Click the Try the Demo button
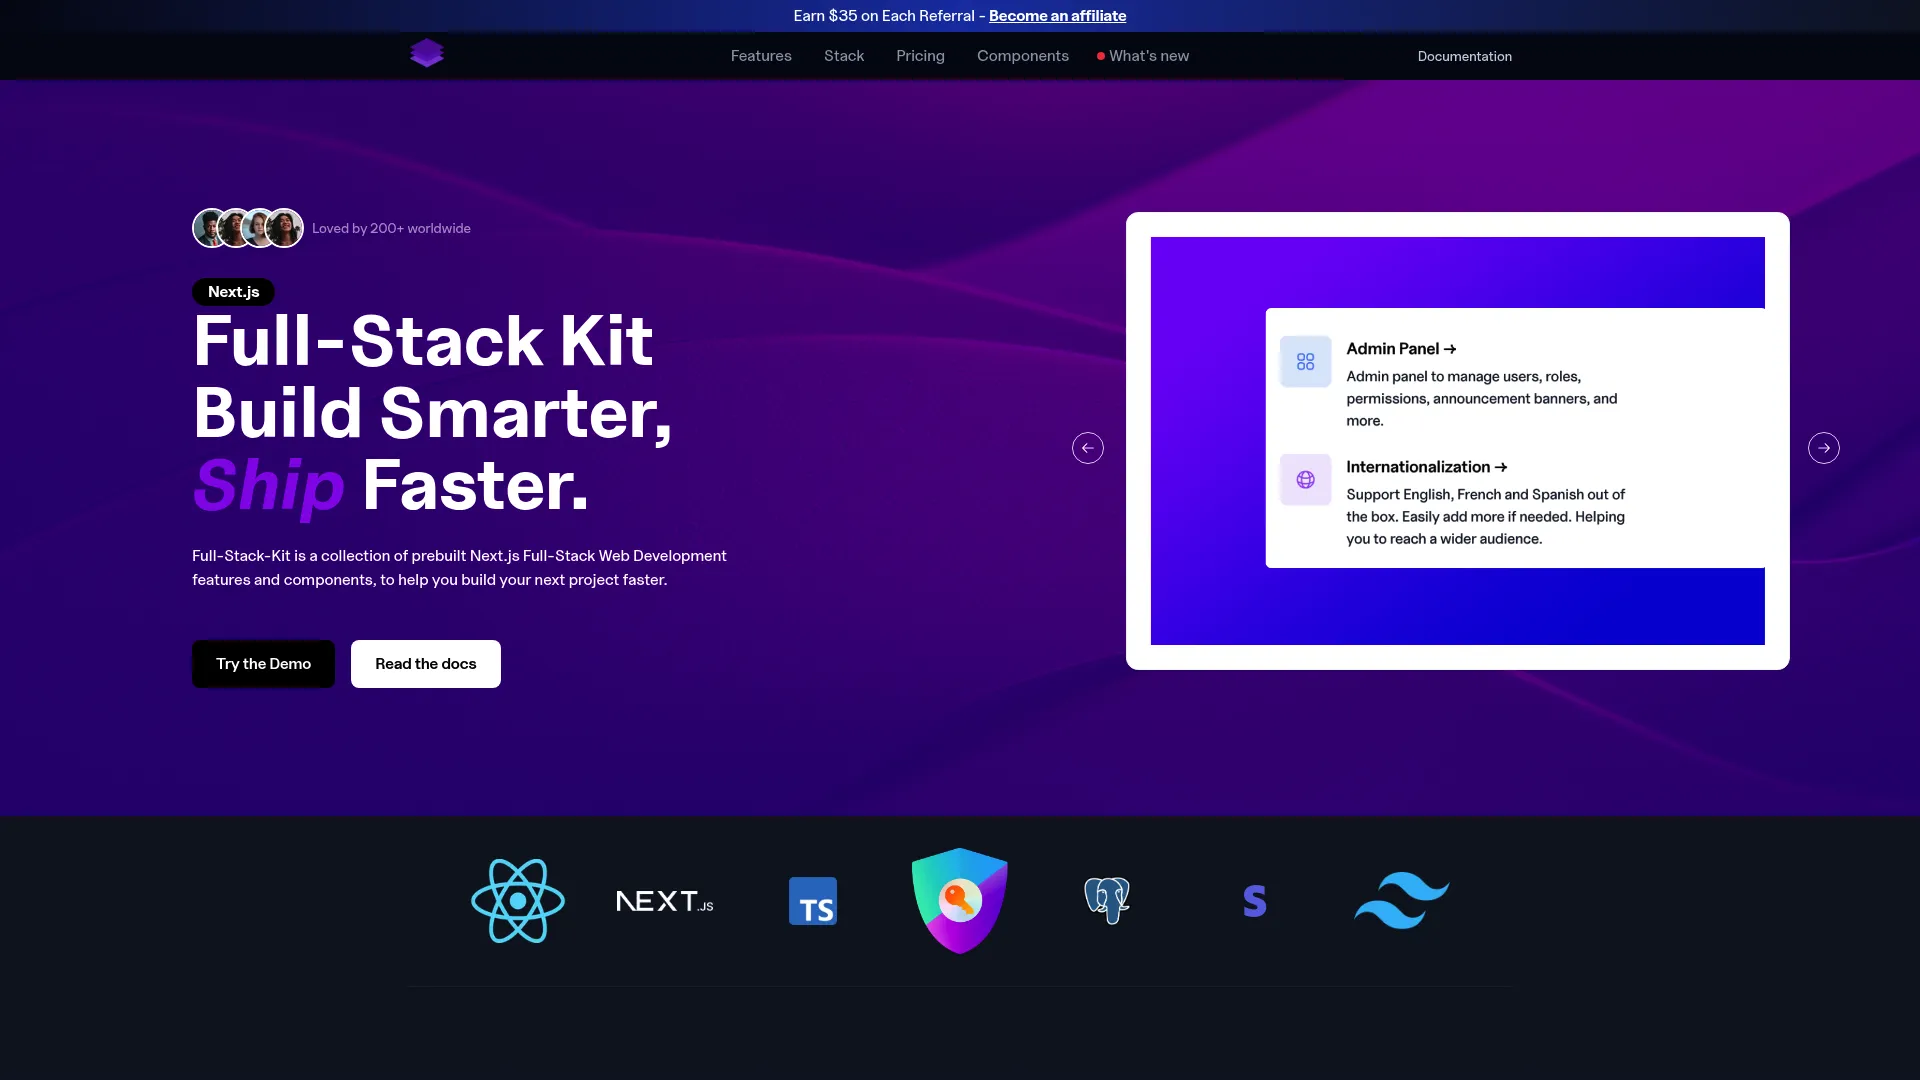Viewport: 1920px width, 1080px height. 263,663
